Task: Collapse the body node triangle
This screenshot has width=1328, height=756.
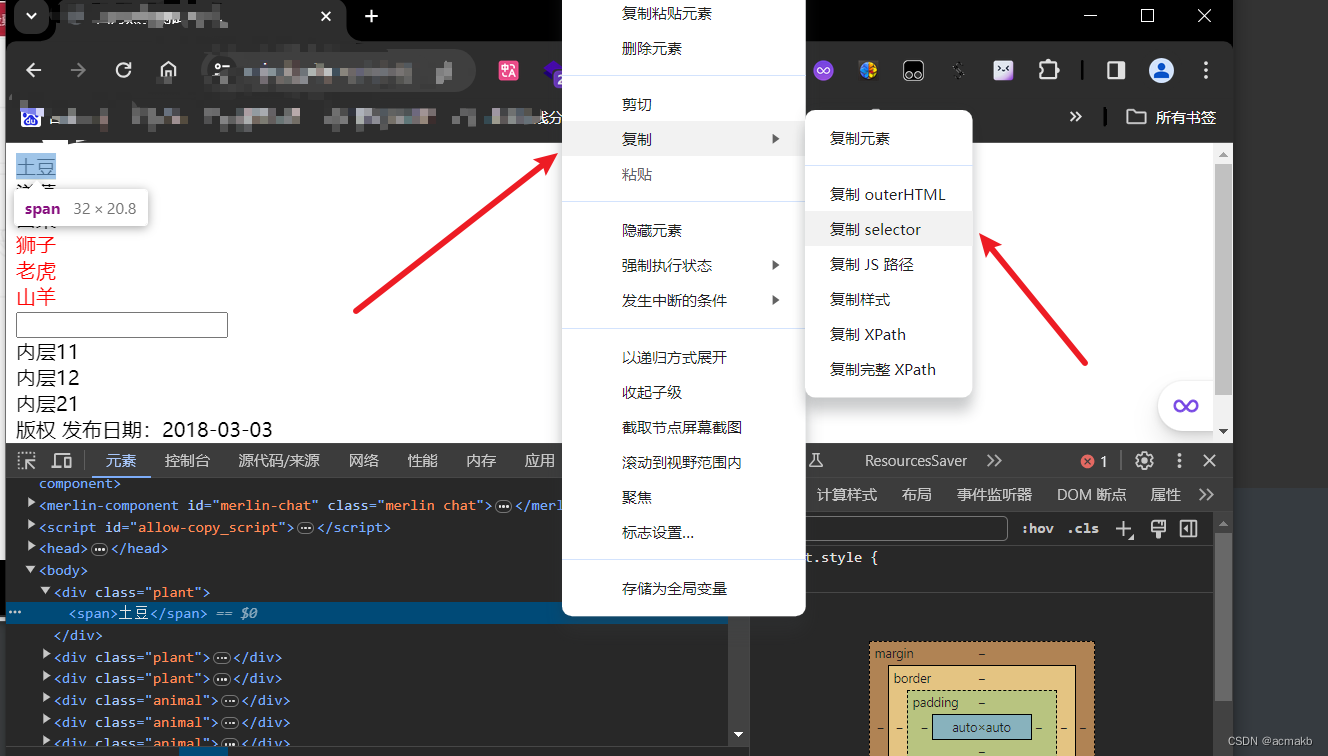Action: tap(31, 570)
